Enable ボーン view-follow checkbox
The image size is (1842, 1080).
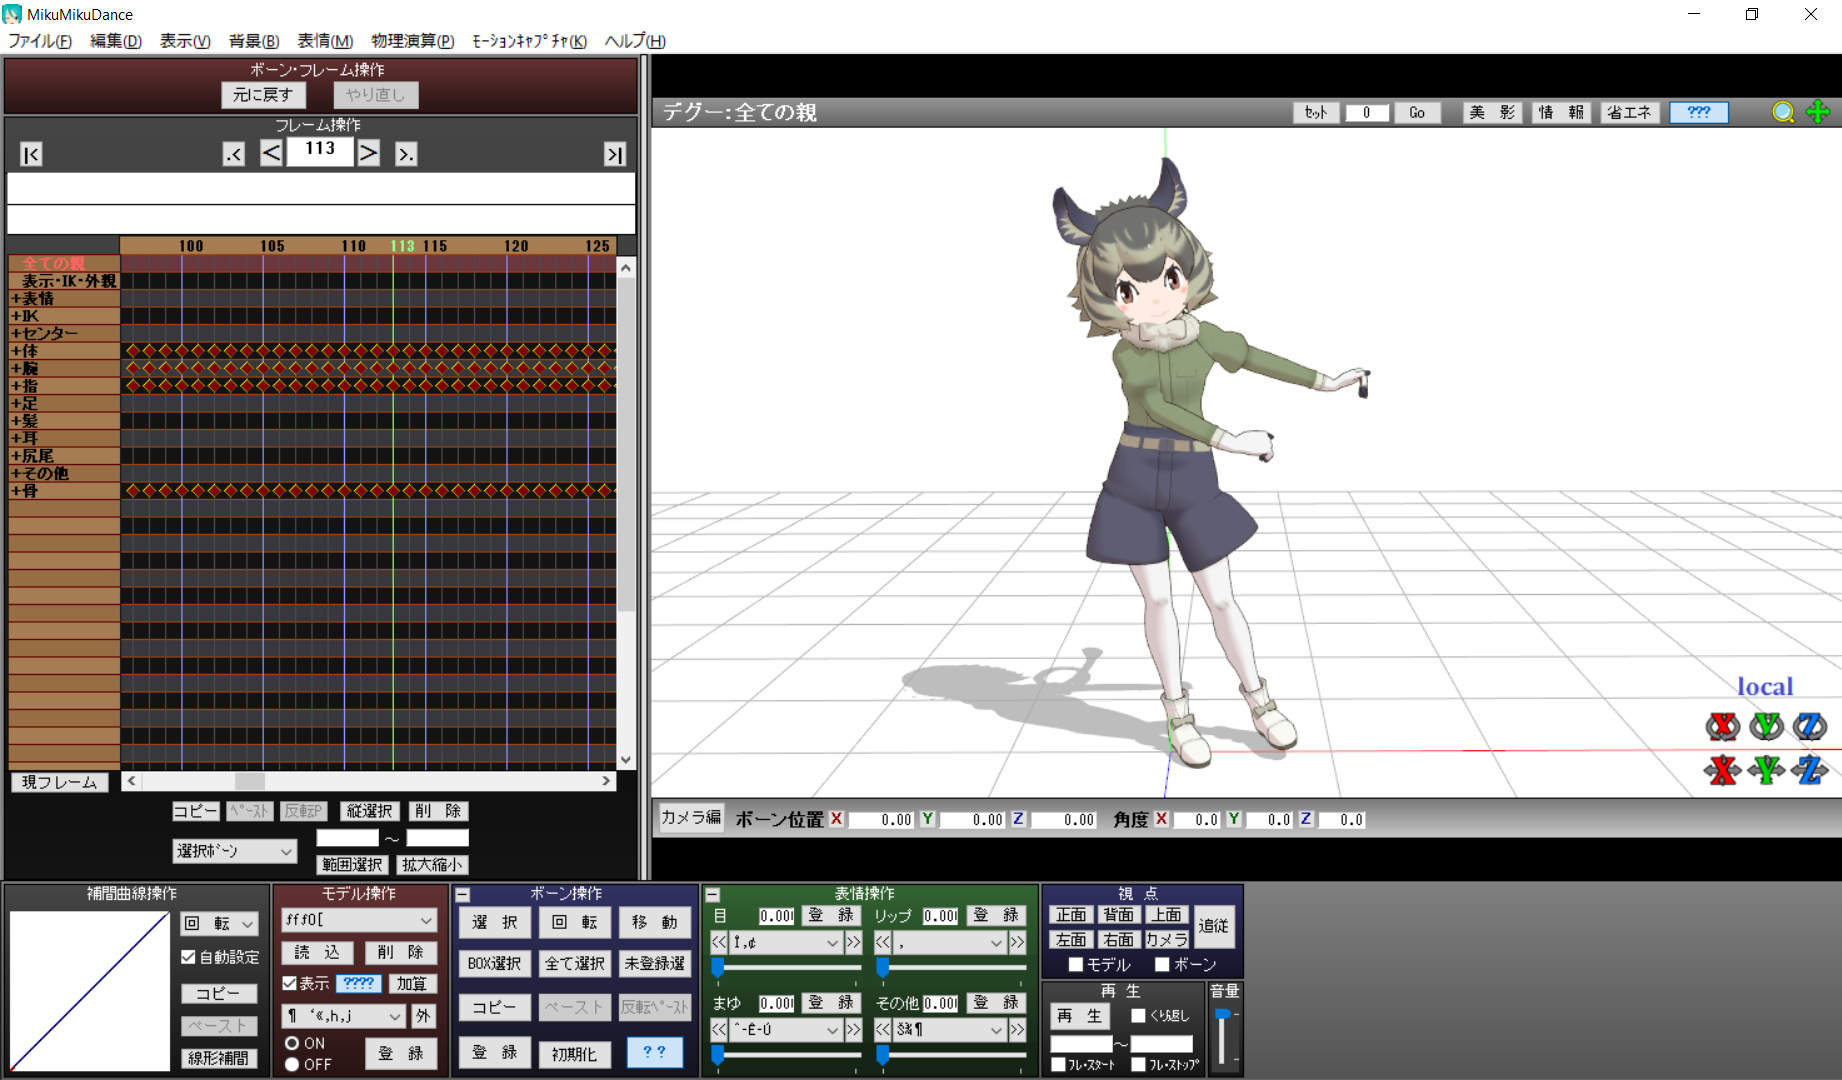[1162, 965]
